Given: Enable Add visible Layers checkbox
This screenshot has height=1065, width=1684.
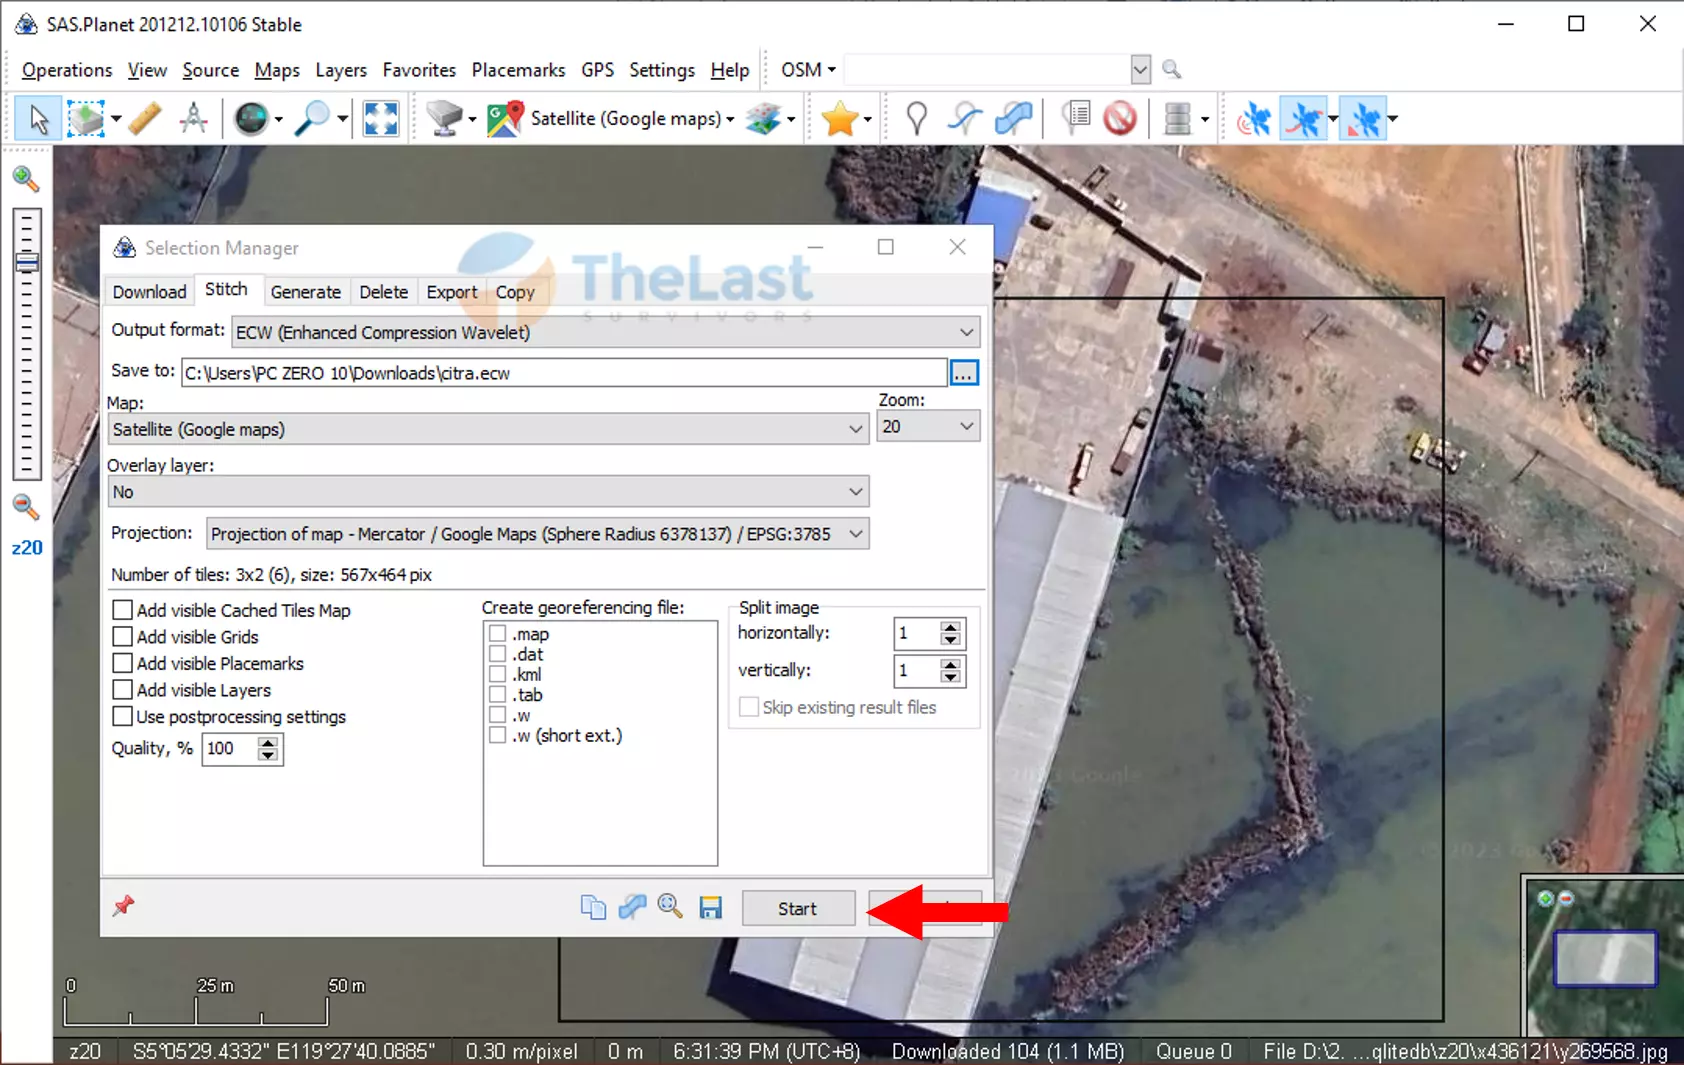Looking at the screenshot, I should (122, 690).
